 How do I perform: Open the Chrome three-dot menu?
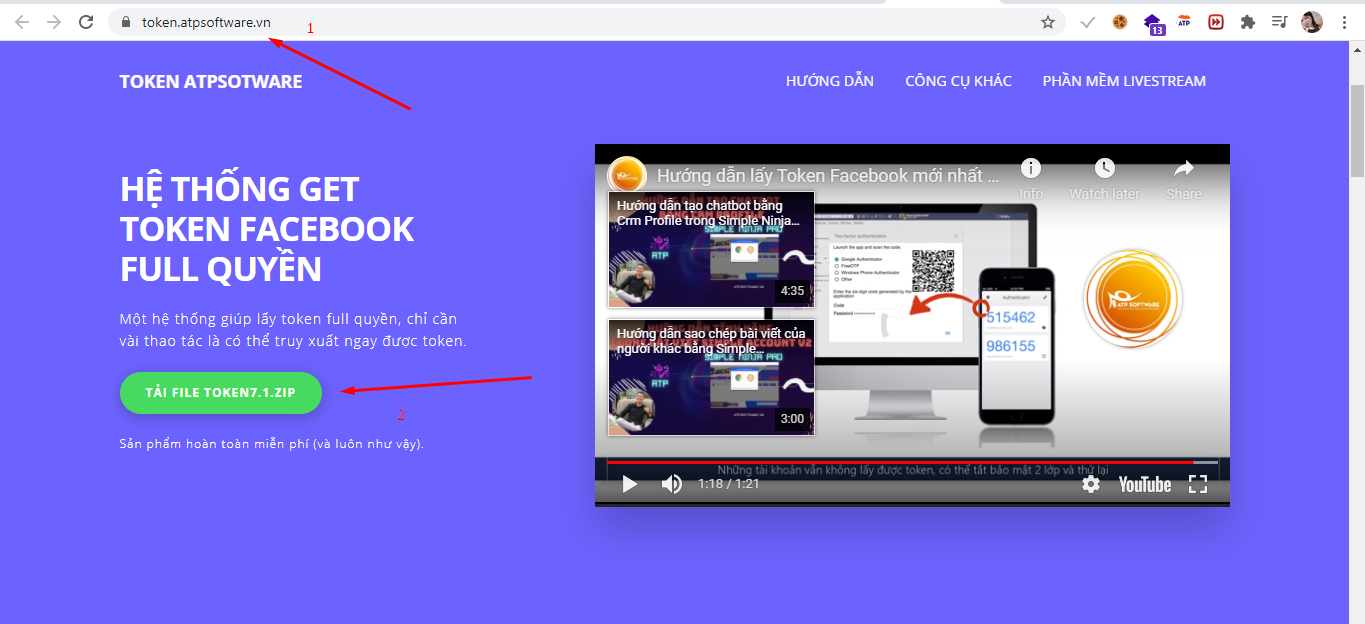(1343, 21)
